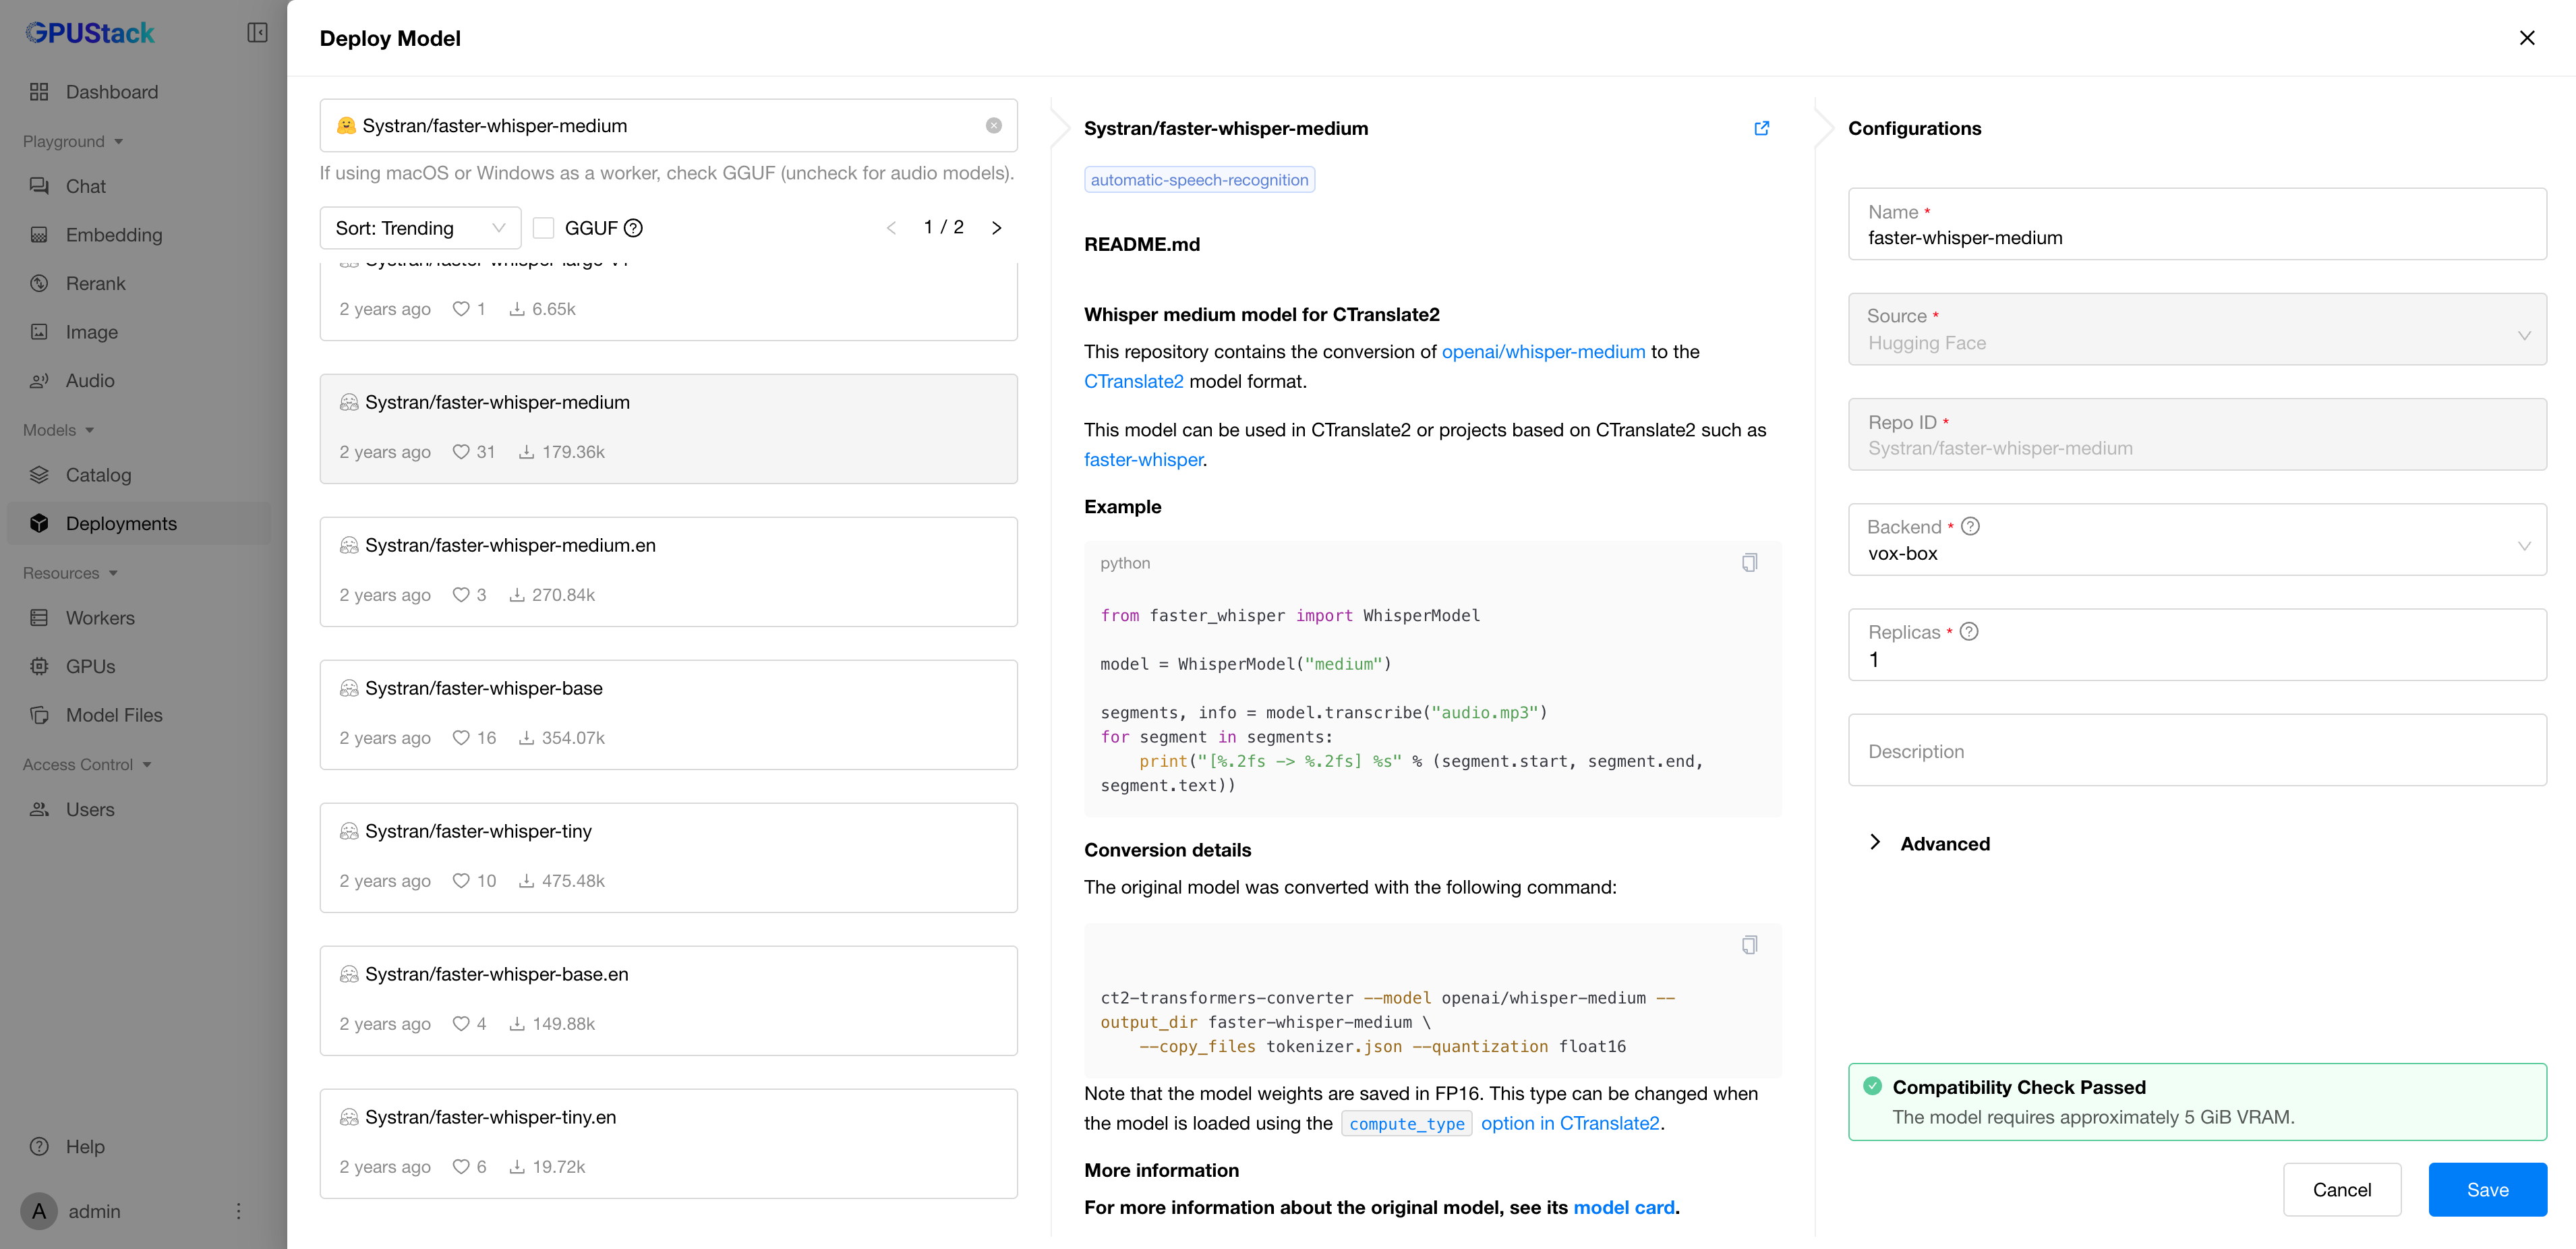Screen dimensions: 2576x1249
Task: Click the Cancel button
Action: (2341, 1190)
